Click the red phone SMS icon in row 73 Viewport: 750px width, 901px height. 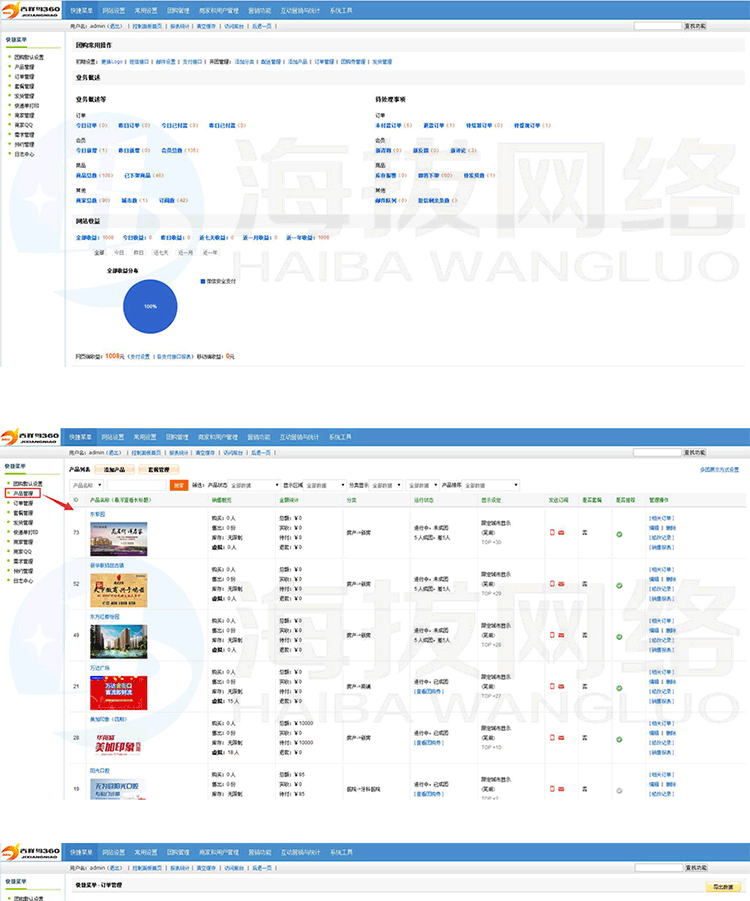click(551, 531)
